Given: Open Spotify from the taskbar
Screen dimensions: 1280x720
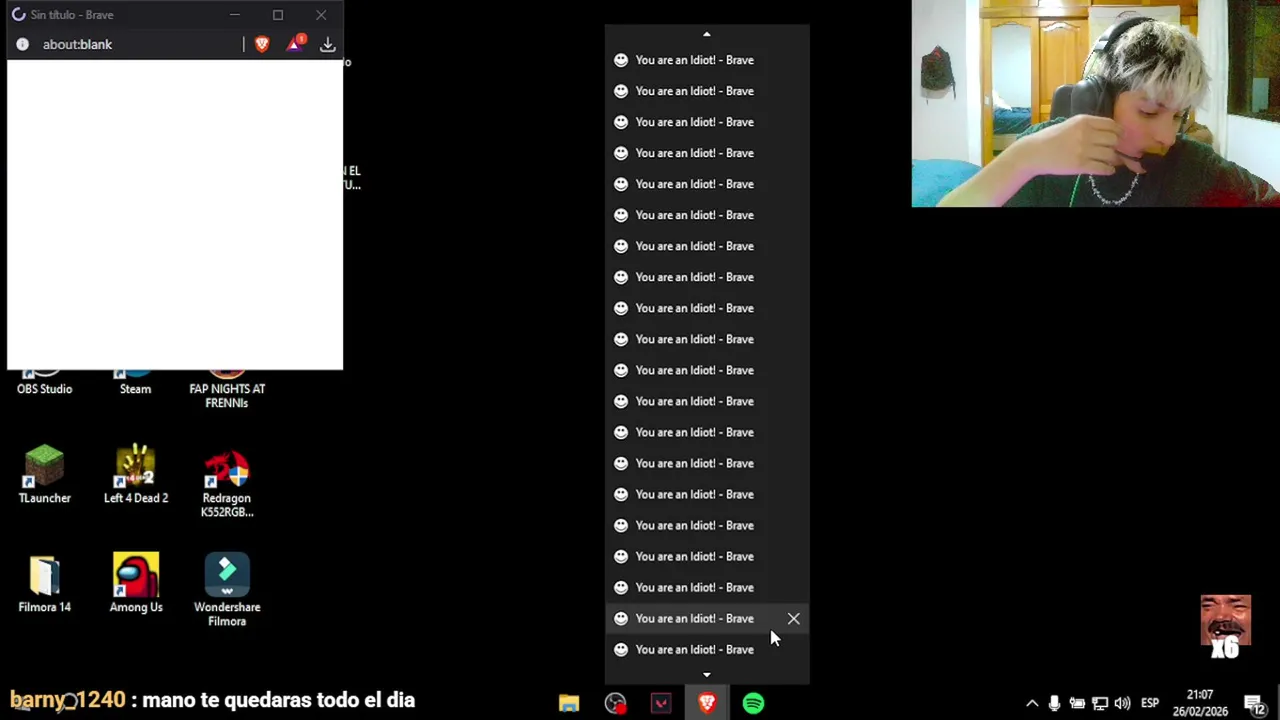Looking at the screenshot, I should point(753,704).
